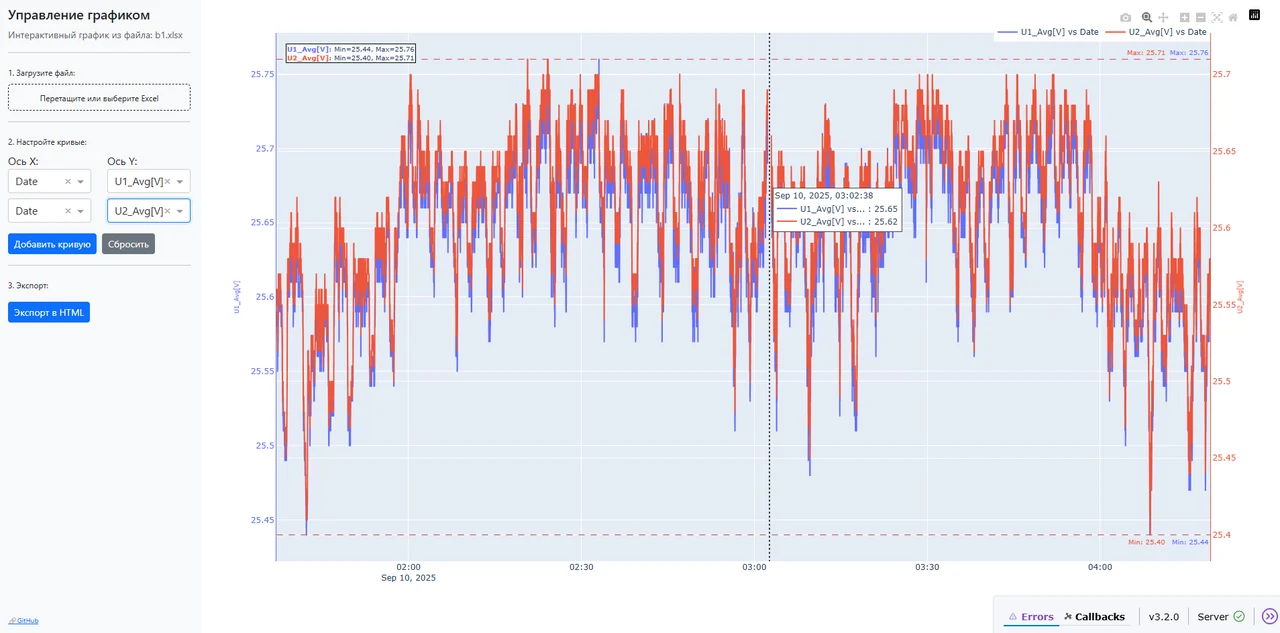The height and width of the screenshot is (633, 1280).
Task: Reset axes with the home icon
Action: (1233, 17)
